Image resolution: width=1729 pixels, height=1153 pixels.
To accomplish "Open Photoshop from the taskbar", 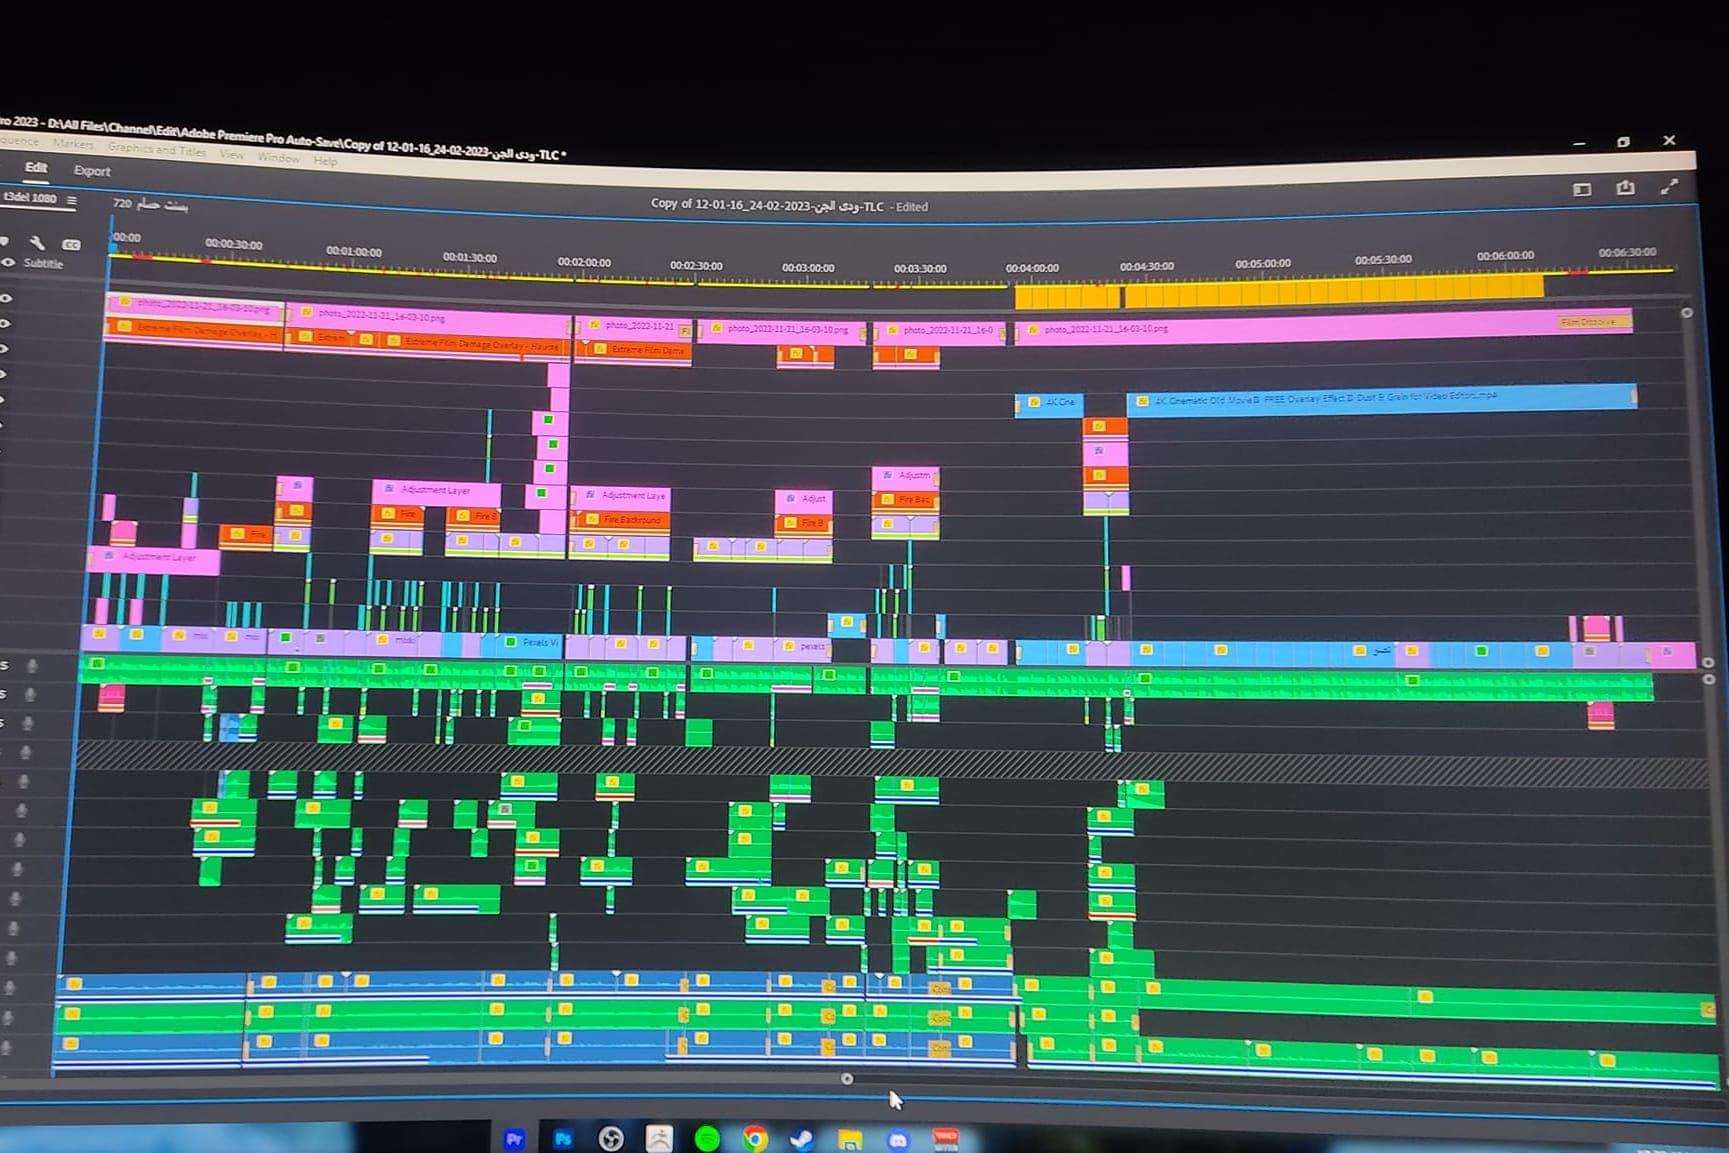I will pos(563,1139).
